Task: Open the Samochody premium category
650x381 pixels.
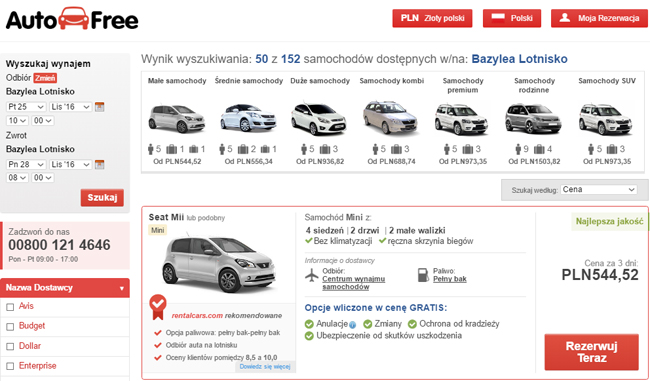Action: click(463, 85)
